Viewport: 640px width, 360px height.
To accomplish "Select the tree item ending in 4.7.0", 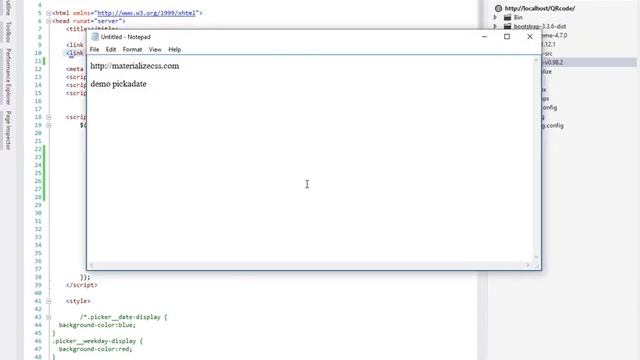I will coord(554,36).
